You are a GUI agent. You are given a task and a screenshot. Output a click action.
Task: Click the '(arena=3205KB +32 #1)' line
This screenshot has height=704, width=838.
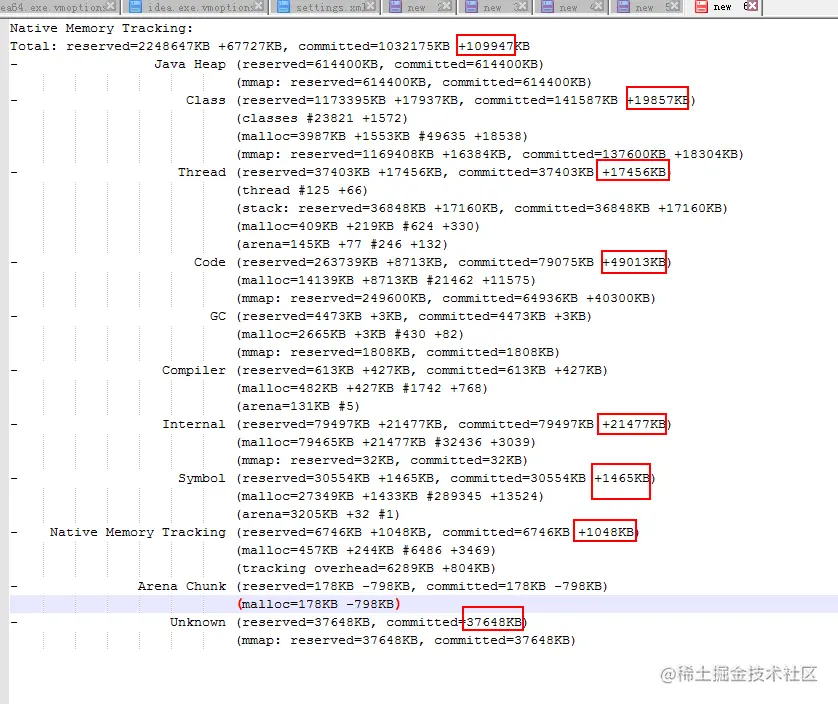318,514
